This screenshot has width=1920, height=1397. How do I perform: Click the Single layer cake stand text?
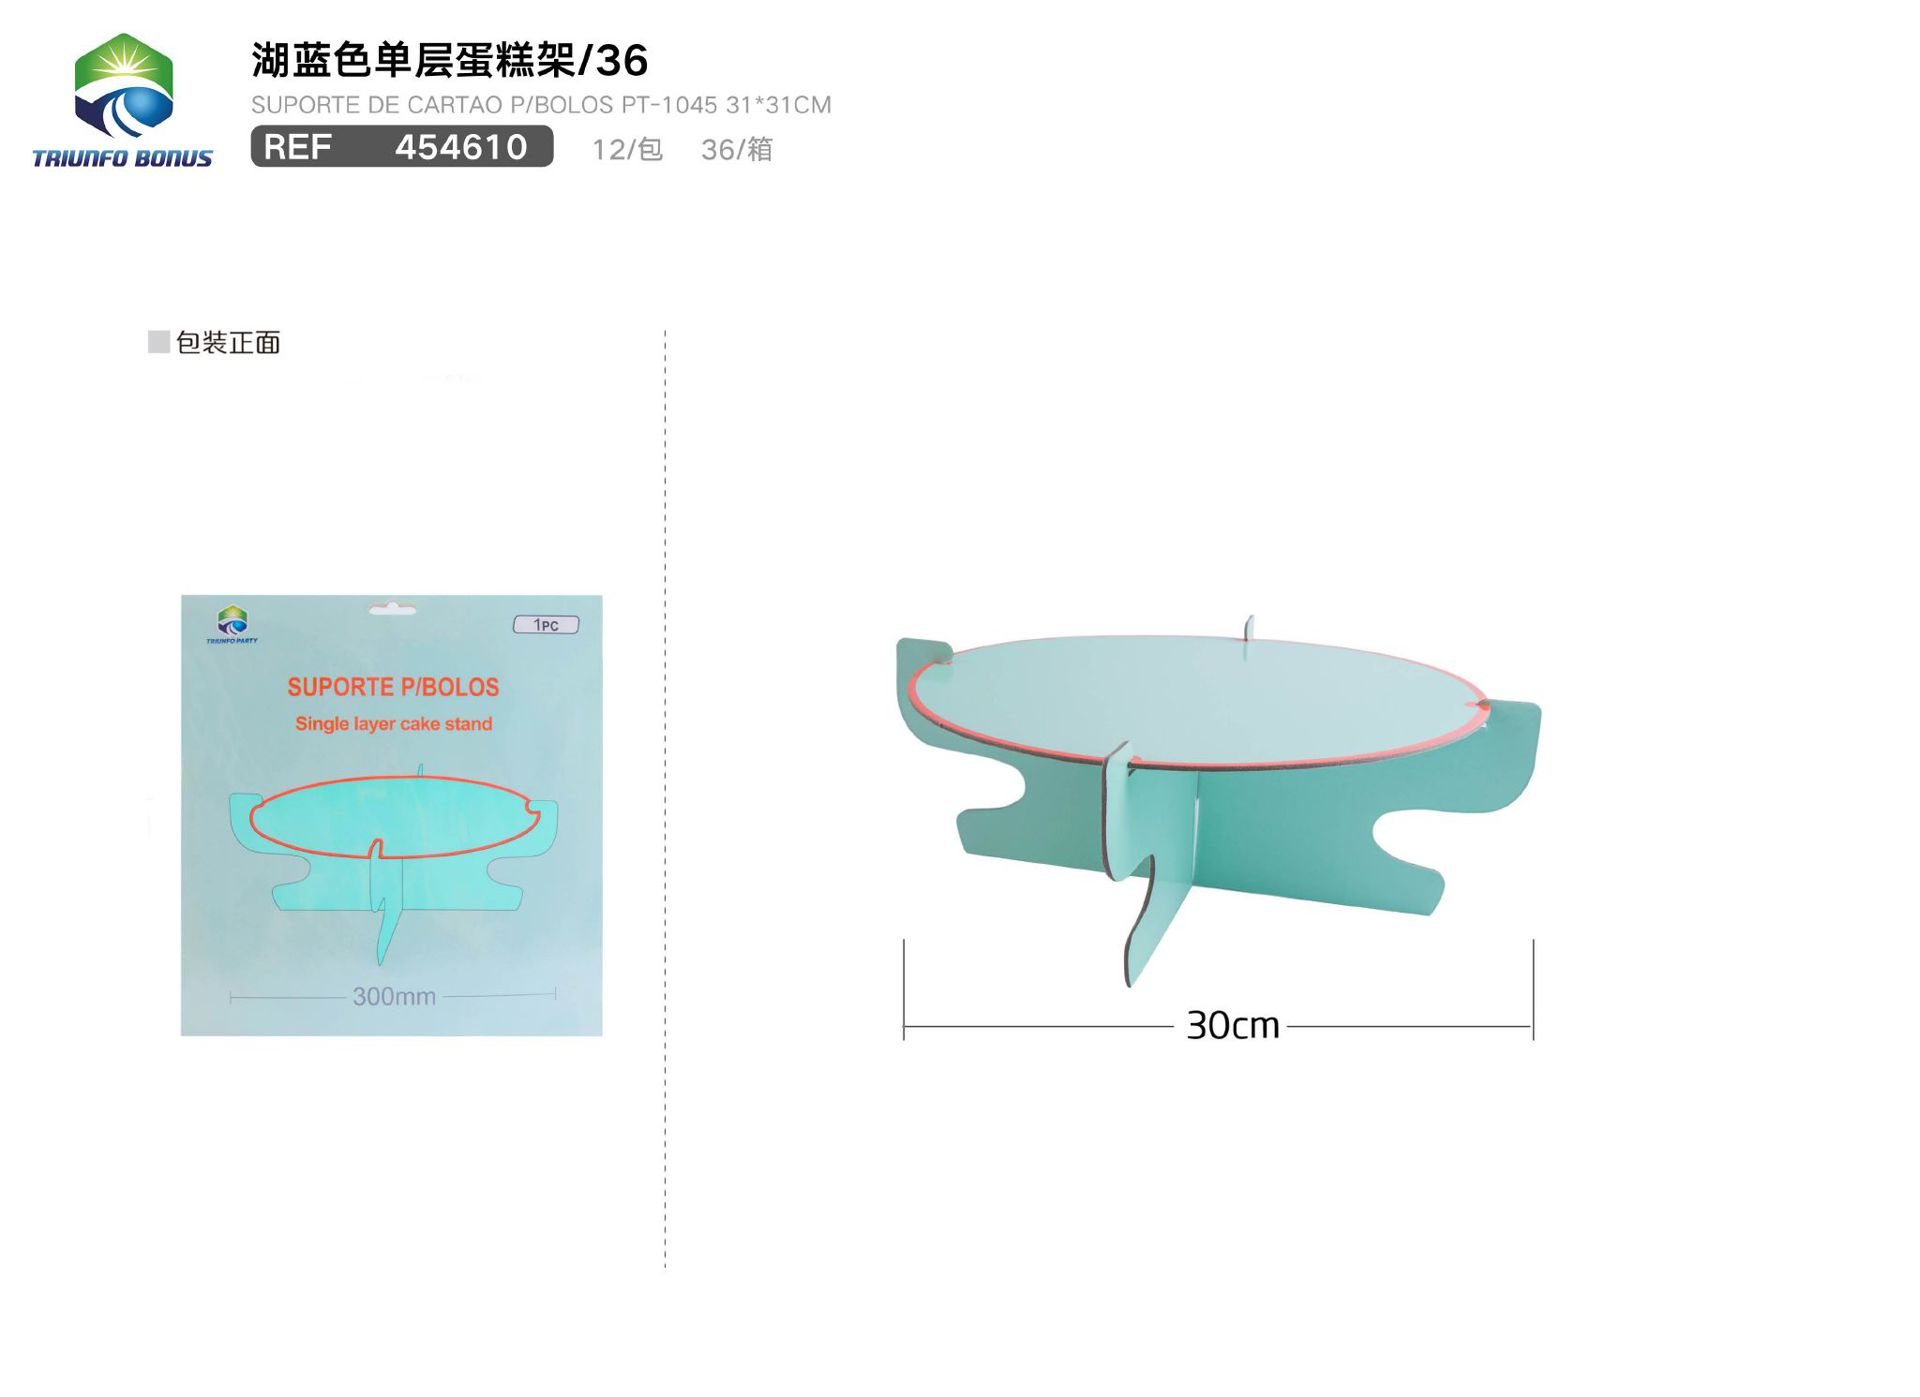pyautogui.click(x=393, y=724)
